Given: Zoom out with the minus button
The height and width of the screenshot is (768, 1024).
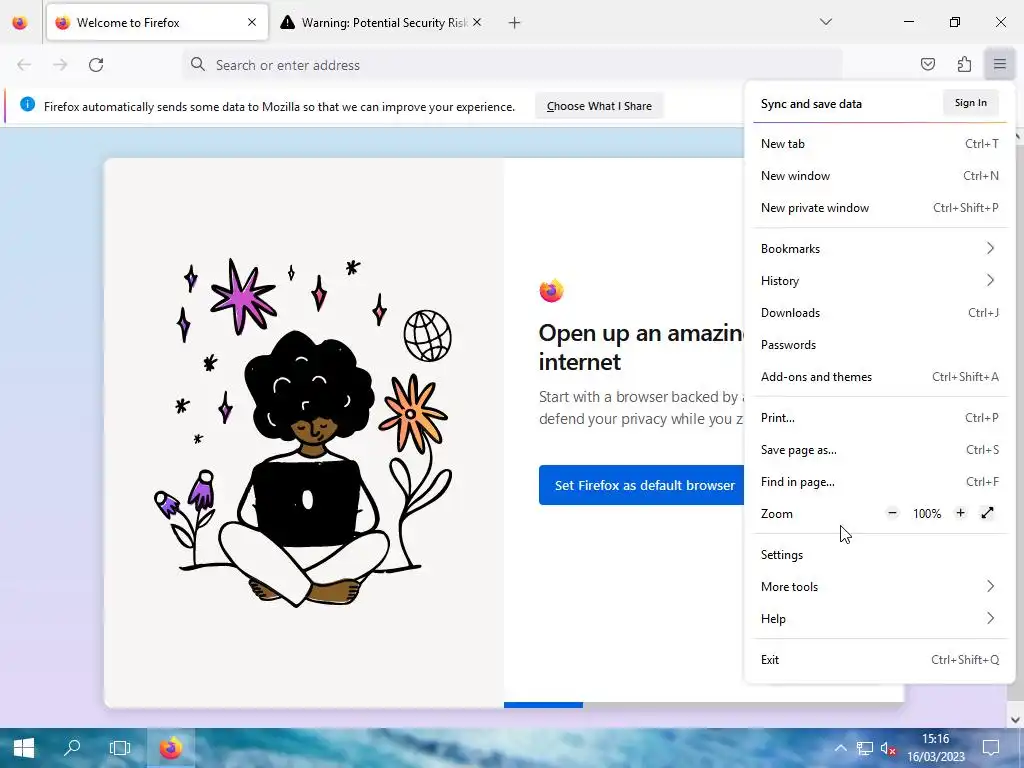Looking at the screenshot, I should tap(892, 513).
